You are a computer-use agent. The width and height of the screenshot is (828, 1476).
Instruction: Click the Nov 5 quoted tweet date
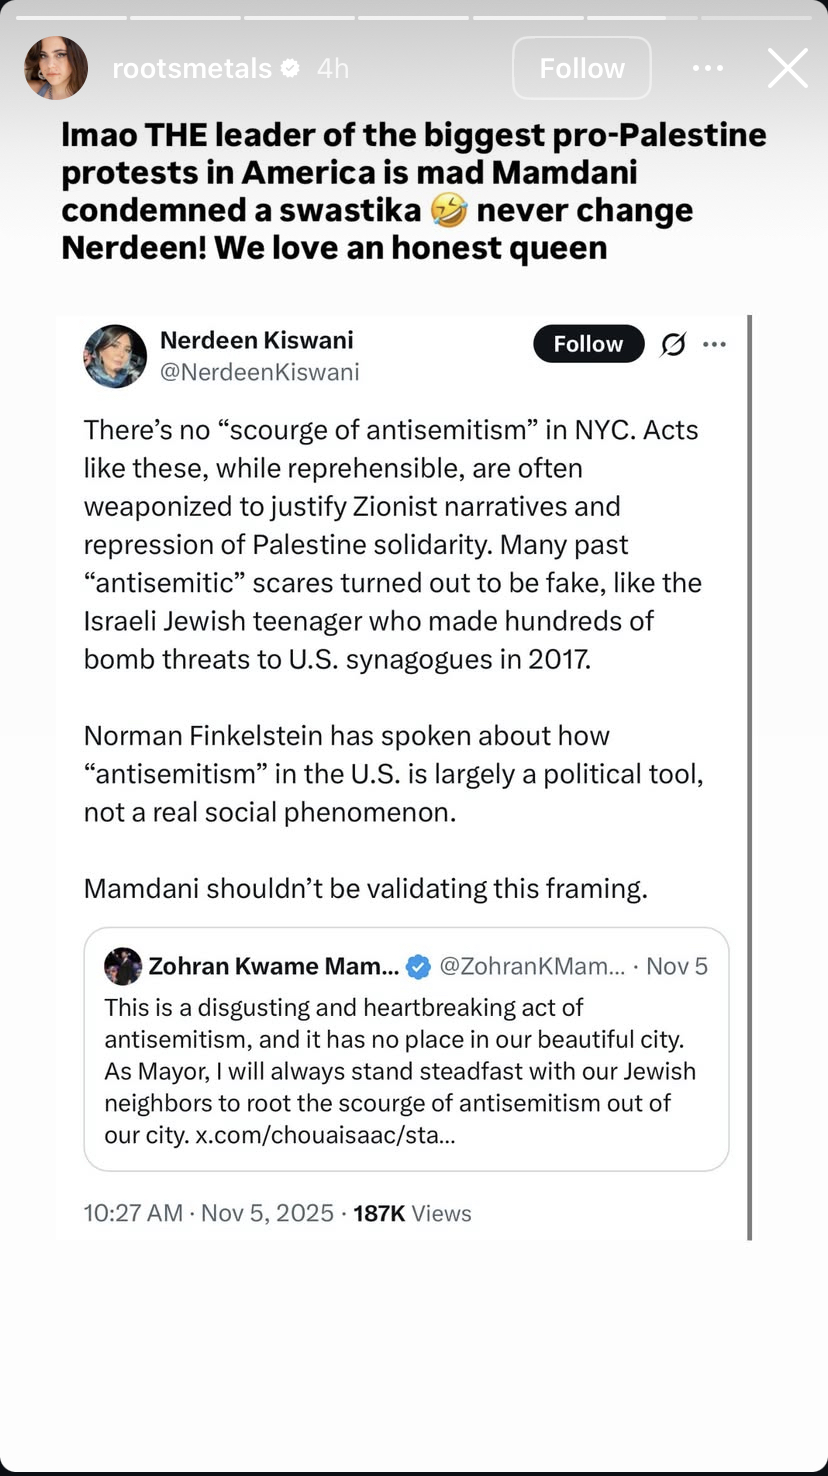677,966
